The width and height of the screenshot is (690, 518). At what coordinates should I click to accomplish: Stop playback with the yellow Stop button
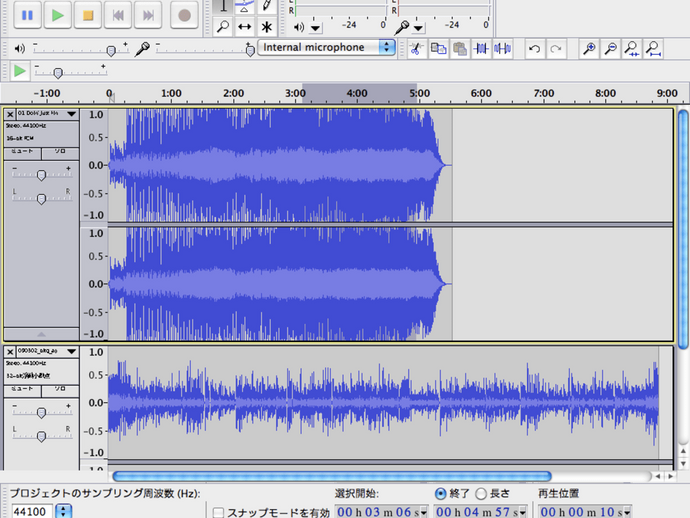(x=88, y=15)
